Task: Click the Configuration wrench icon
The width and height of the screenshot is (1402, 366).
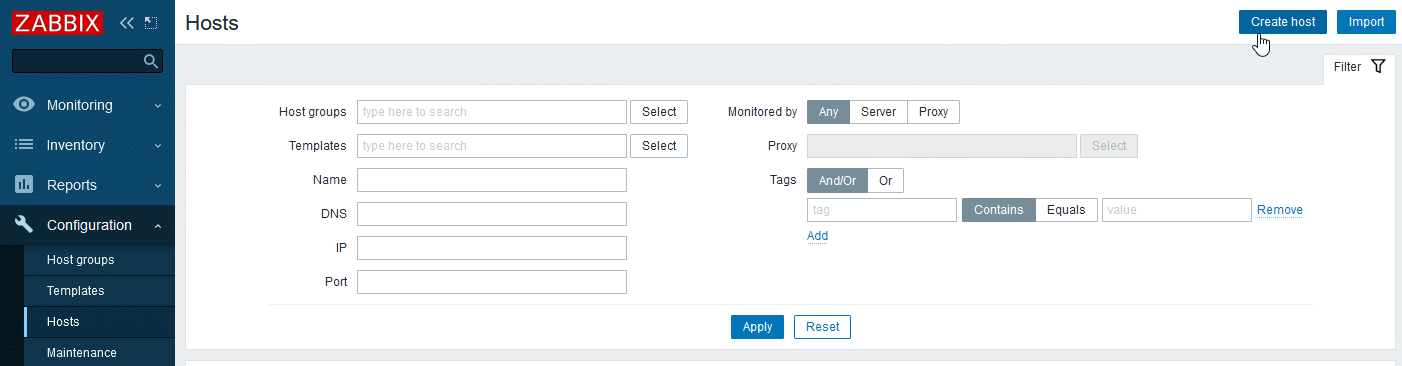Action: 25,225
